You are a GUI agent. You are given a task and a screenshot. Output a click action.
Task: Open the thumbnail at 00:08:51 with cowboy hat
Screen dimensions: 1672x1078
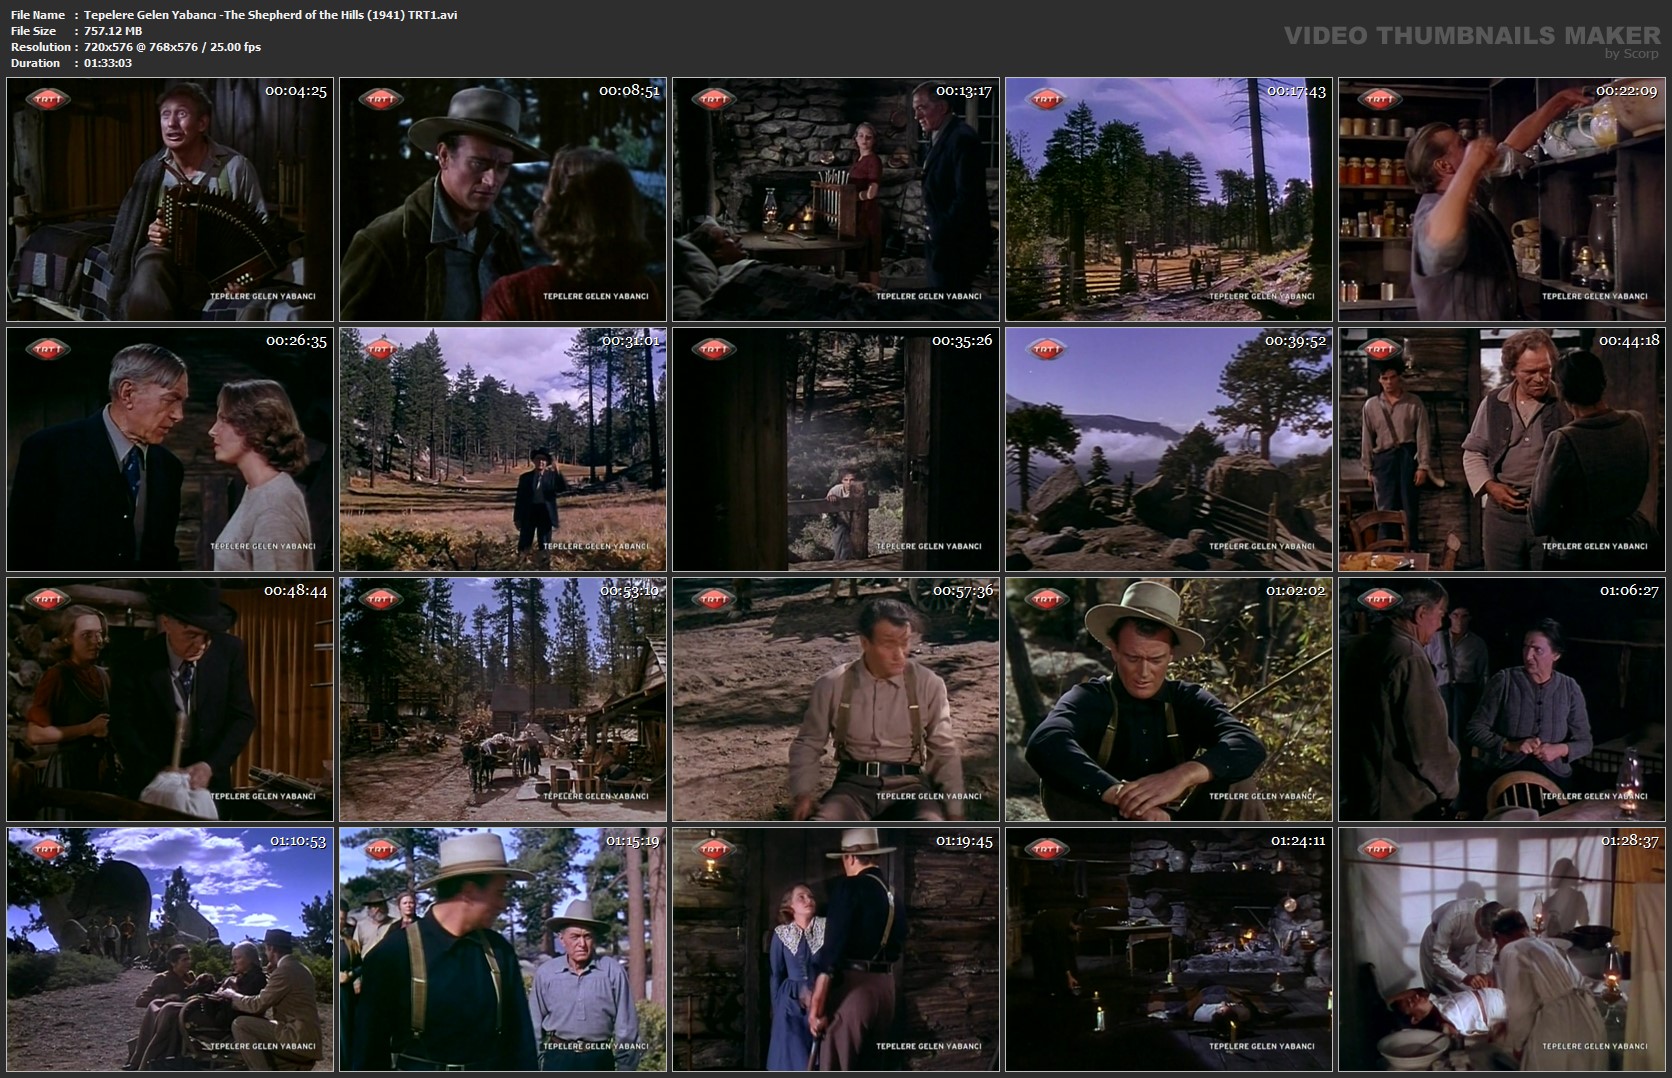[x=502, y=200]
